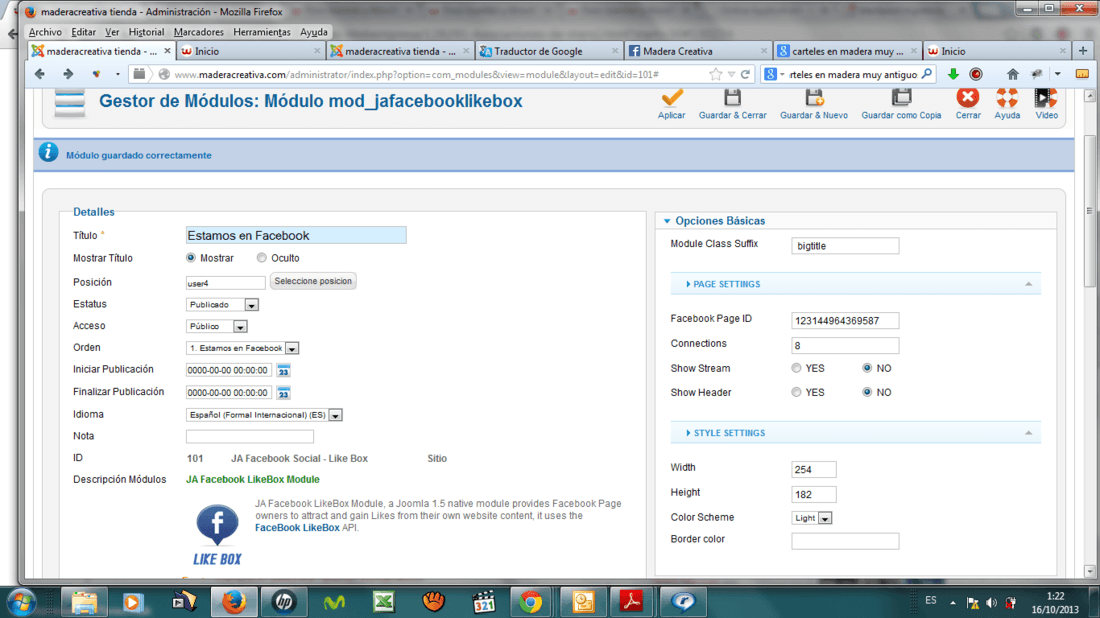1100x618 pixels.
Task: Go back with browser back arrow
Action: [40, 74]
